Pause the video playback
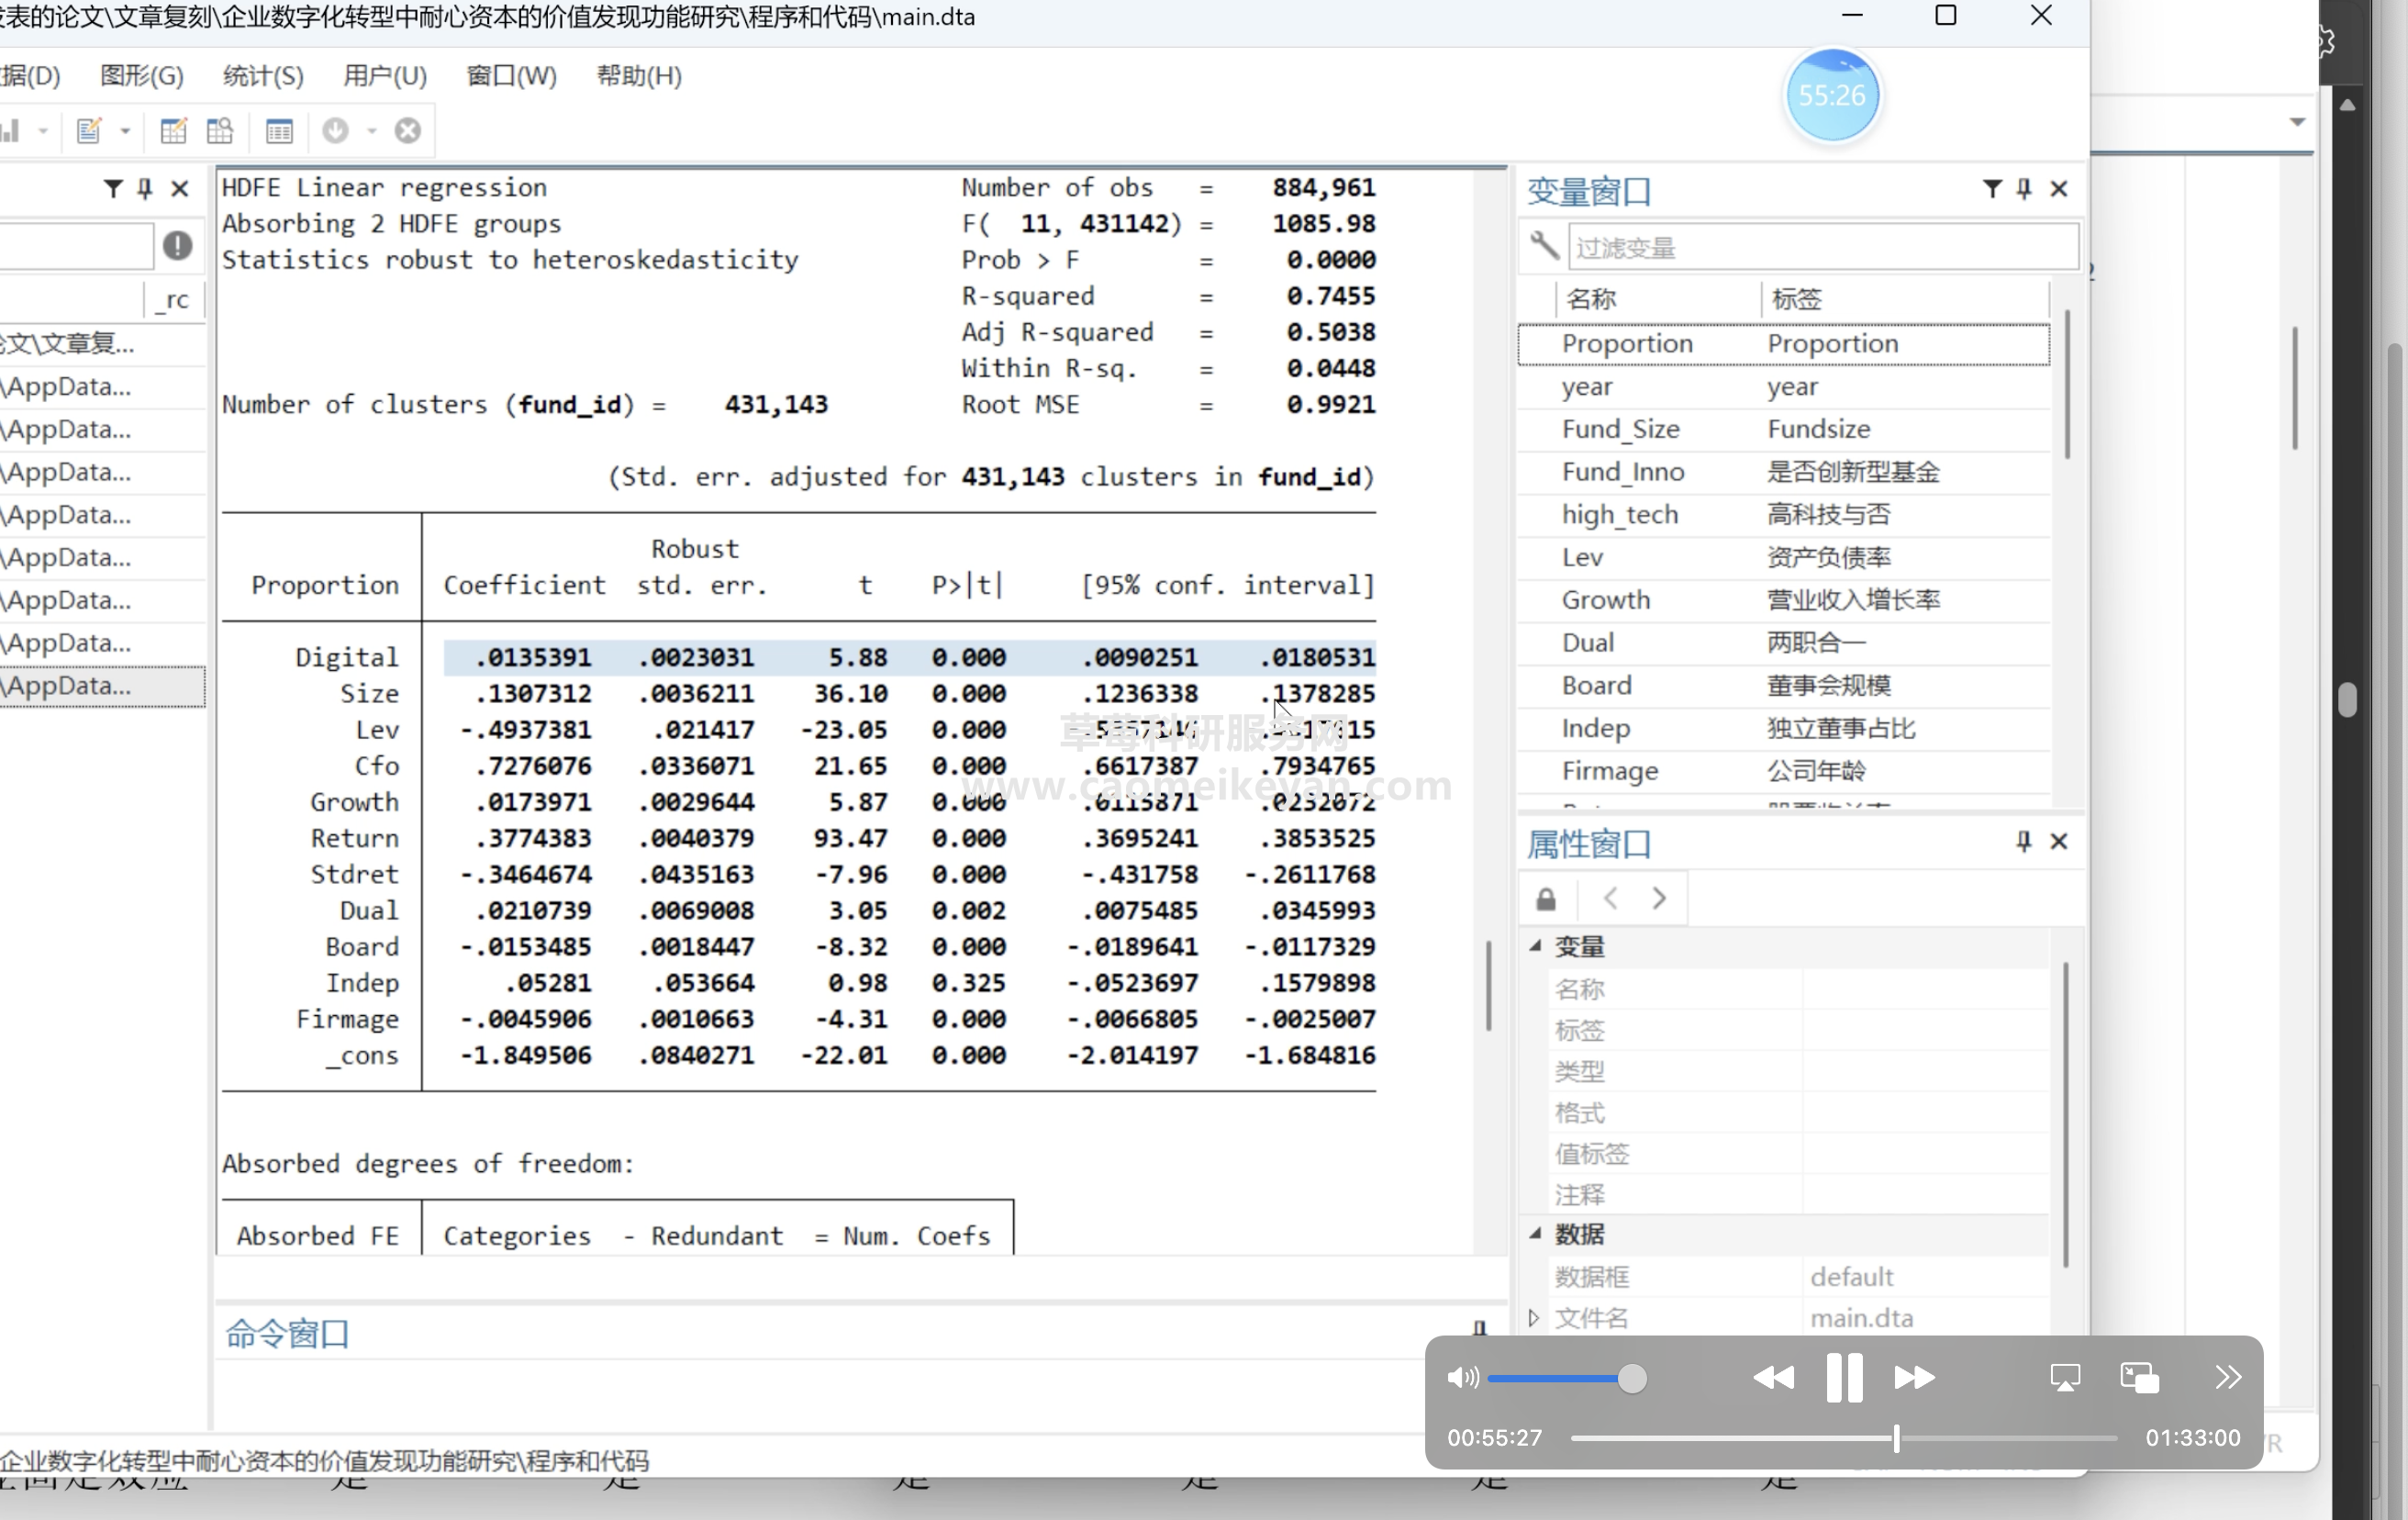Image resolution: width=2408 pixels, height=1520 pixels. click(1843, 1378)
